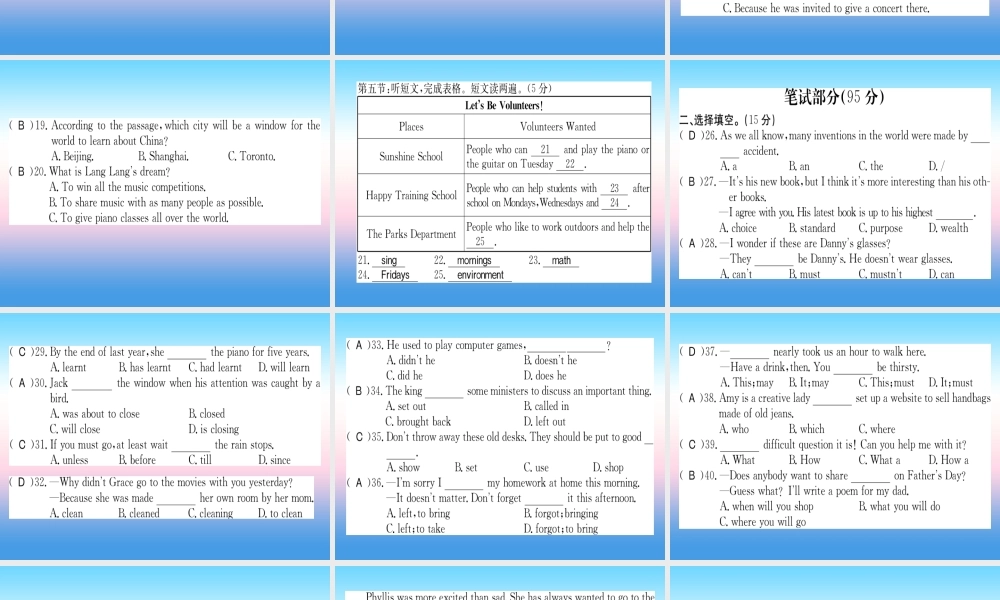Open the slide with questions 26 to 28
The width and height of the screenshot is (1000, 600).
pos(835,183)
